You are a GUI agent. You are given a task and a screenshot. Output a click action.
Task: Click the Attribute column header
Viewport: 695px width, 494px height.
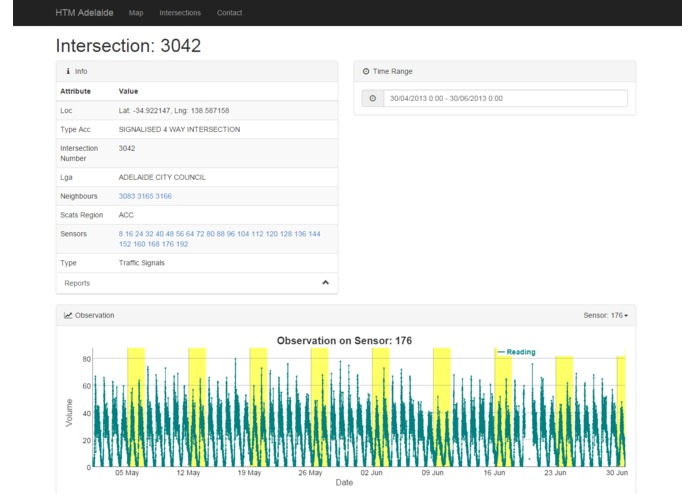75,91
